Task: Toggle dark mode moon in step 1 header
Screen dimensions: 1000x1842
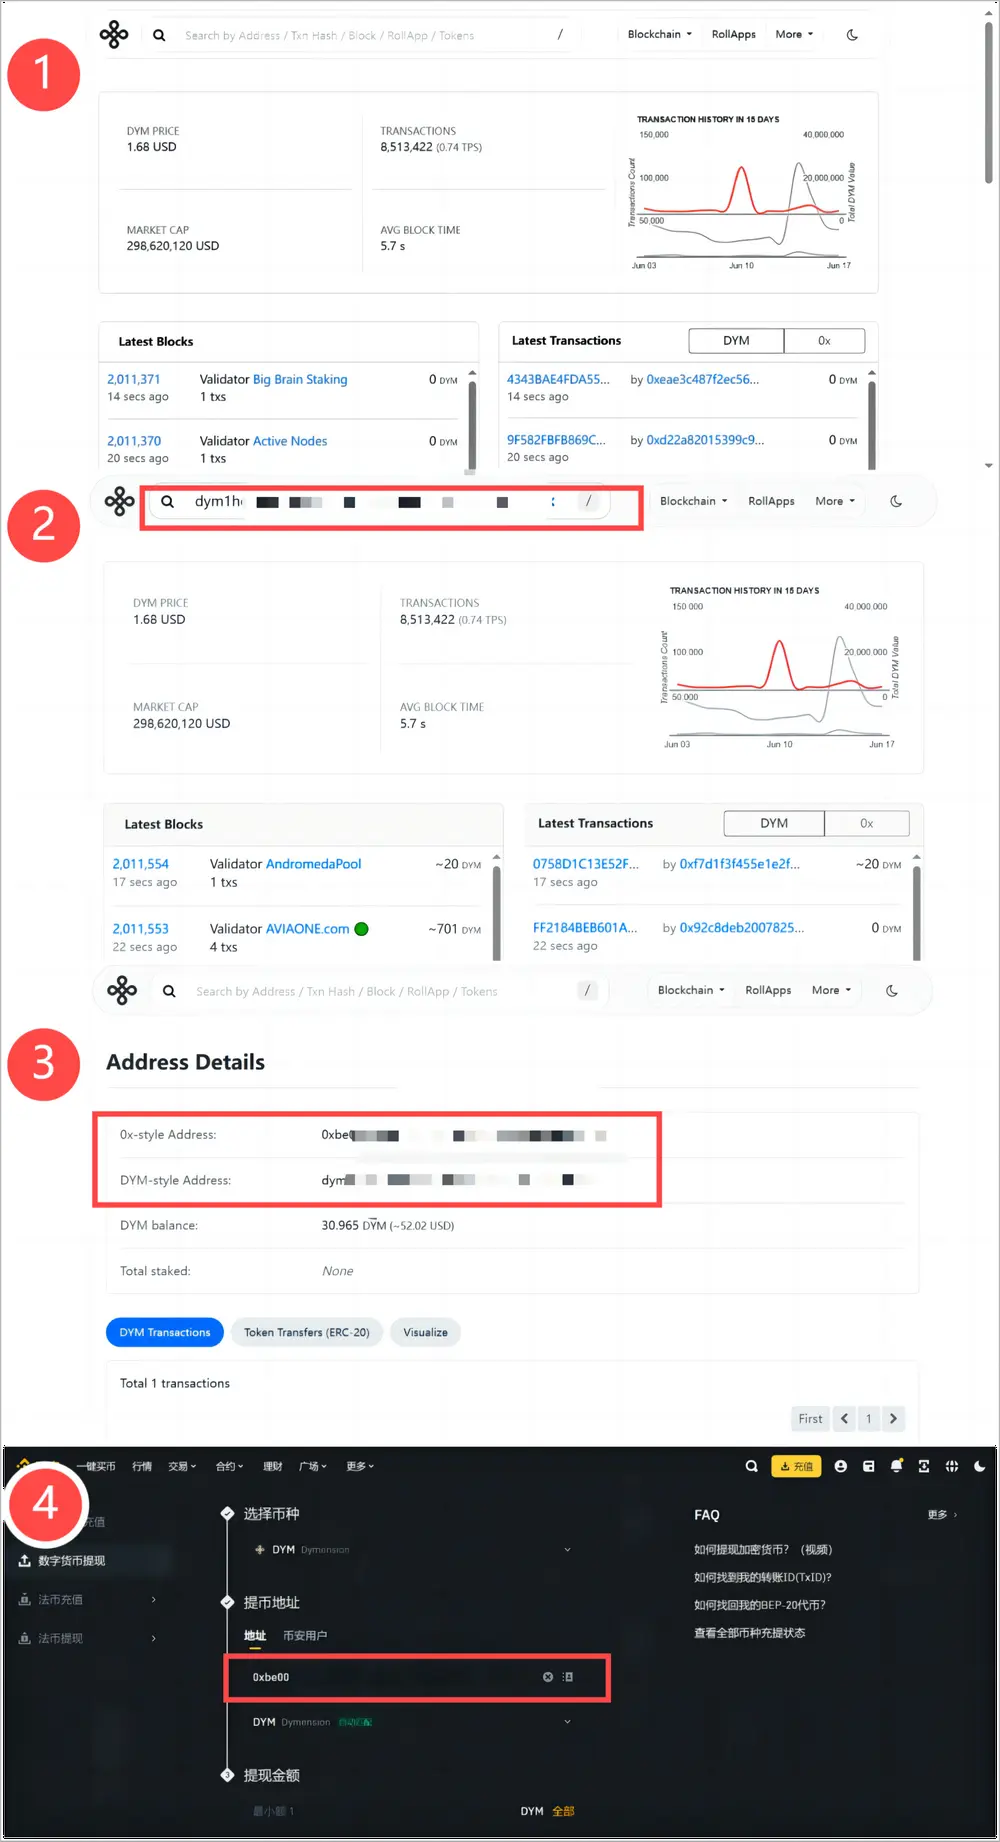Action: 852,35
